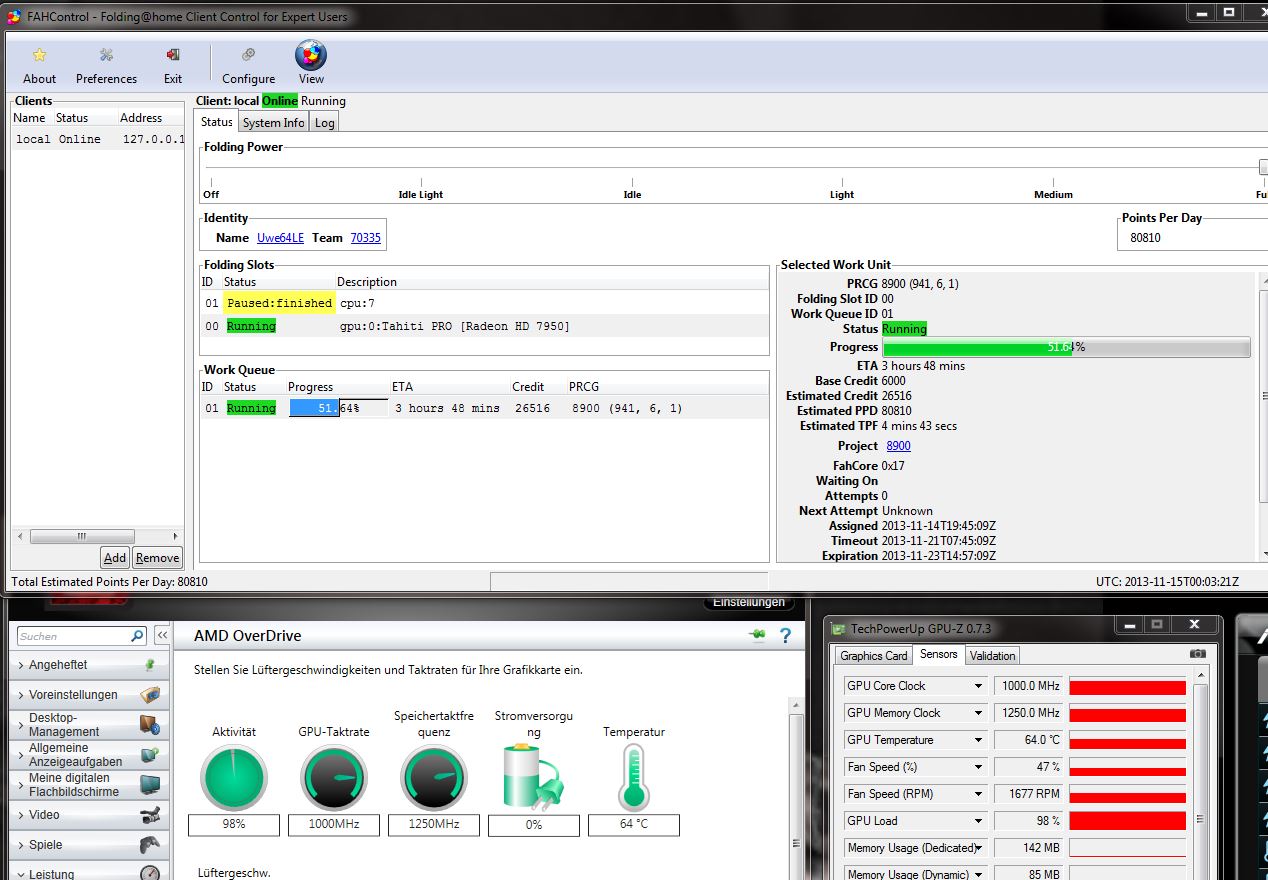Open the team 70335 link

point(365,238)
